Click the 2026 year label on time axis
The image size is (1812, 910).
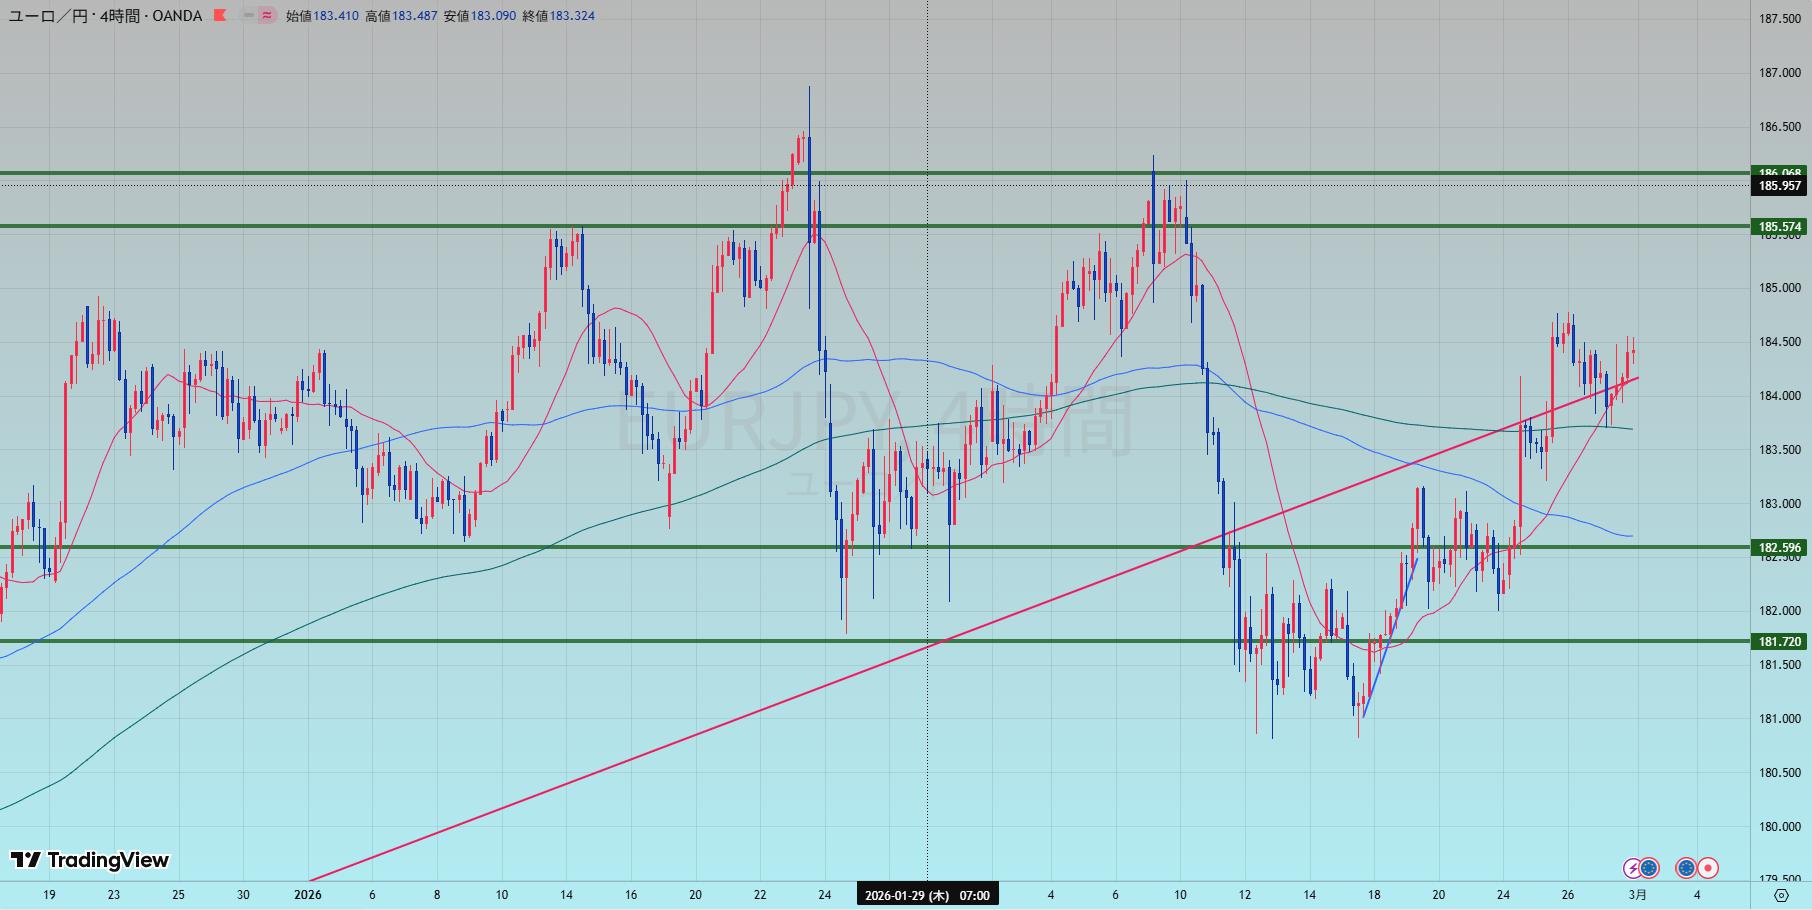pos(308,895)
